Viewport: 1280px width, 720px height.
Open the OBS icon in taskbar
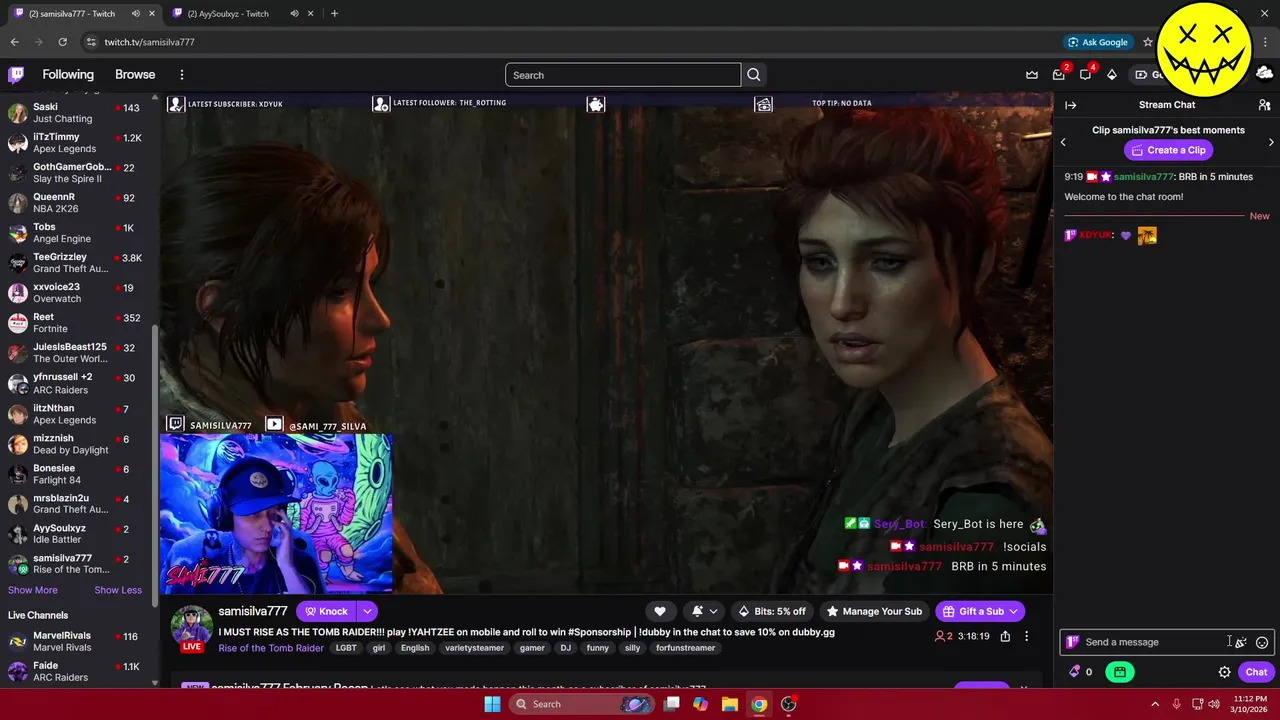[788, 704]
